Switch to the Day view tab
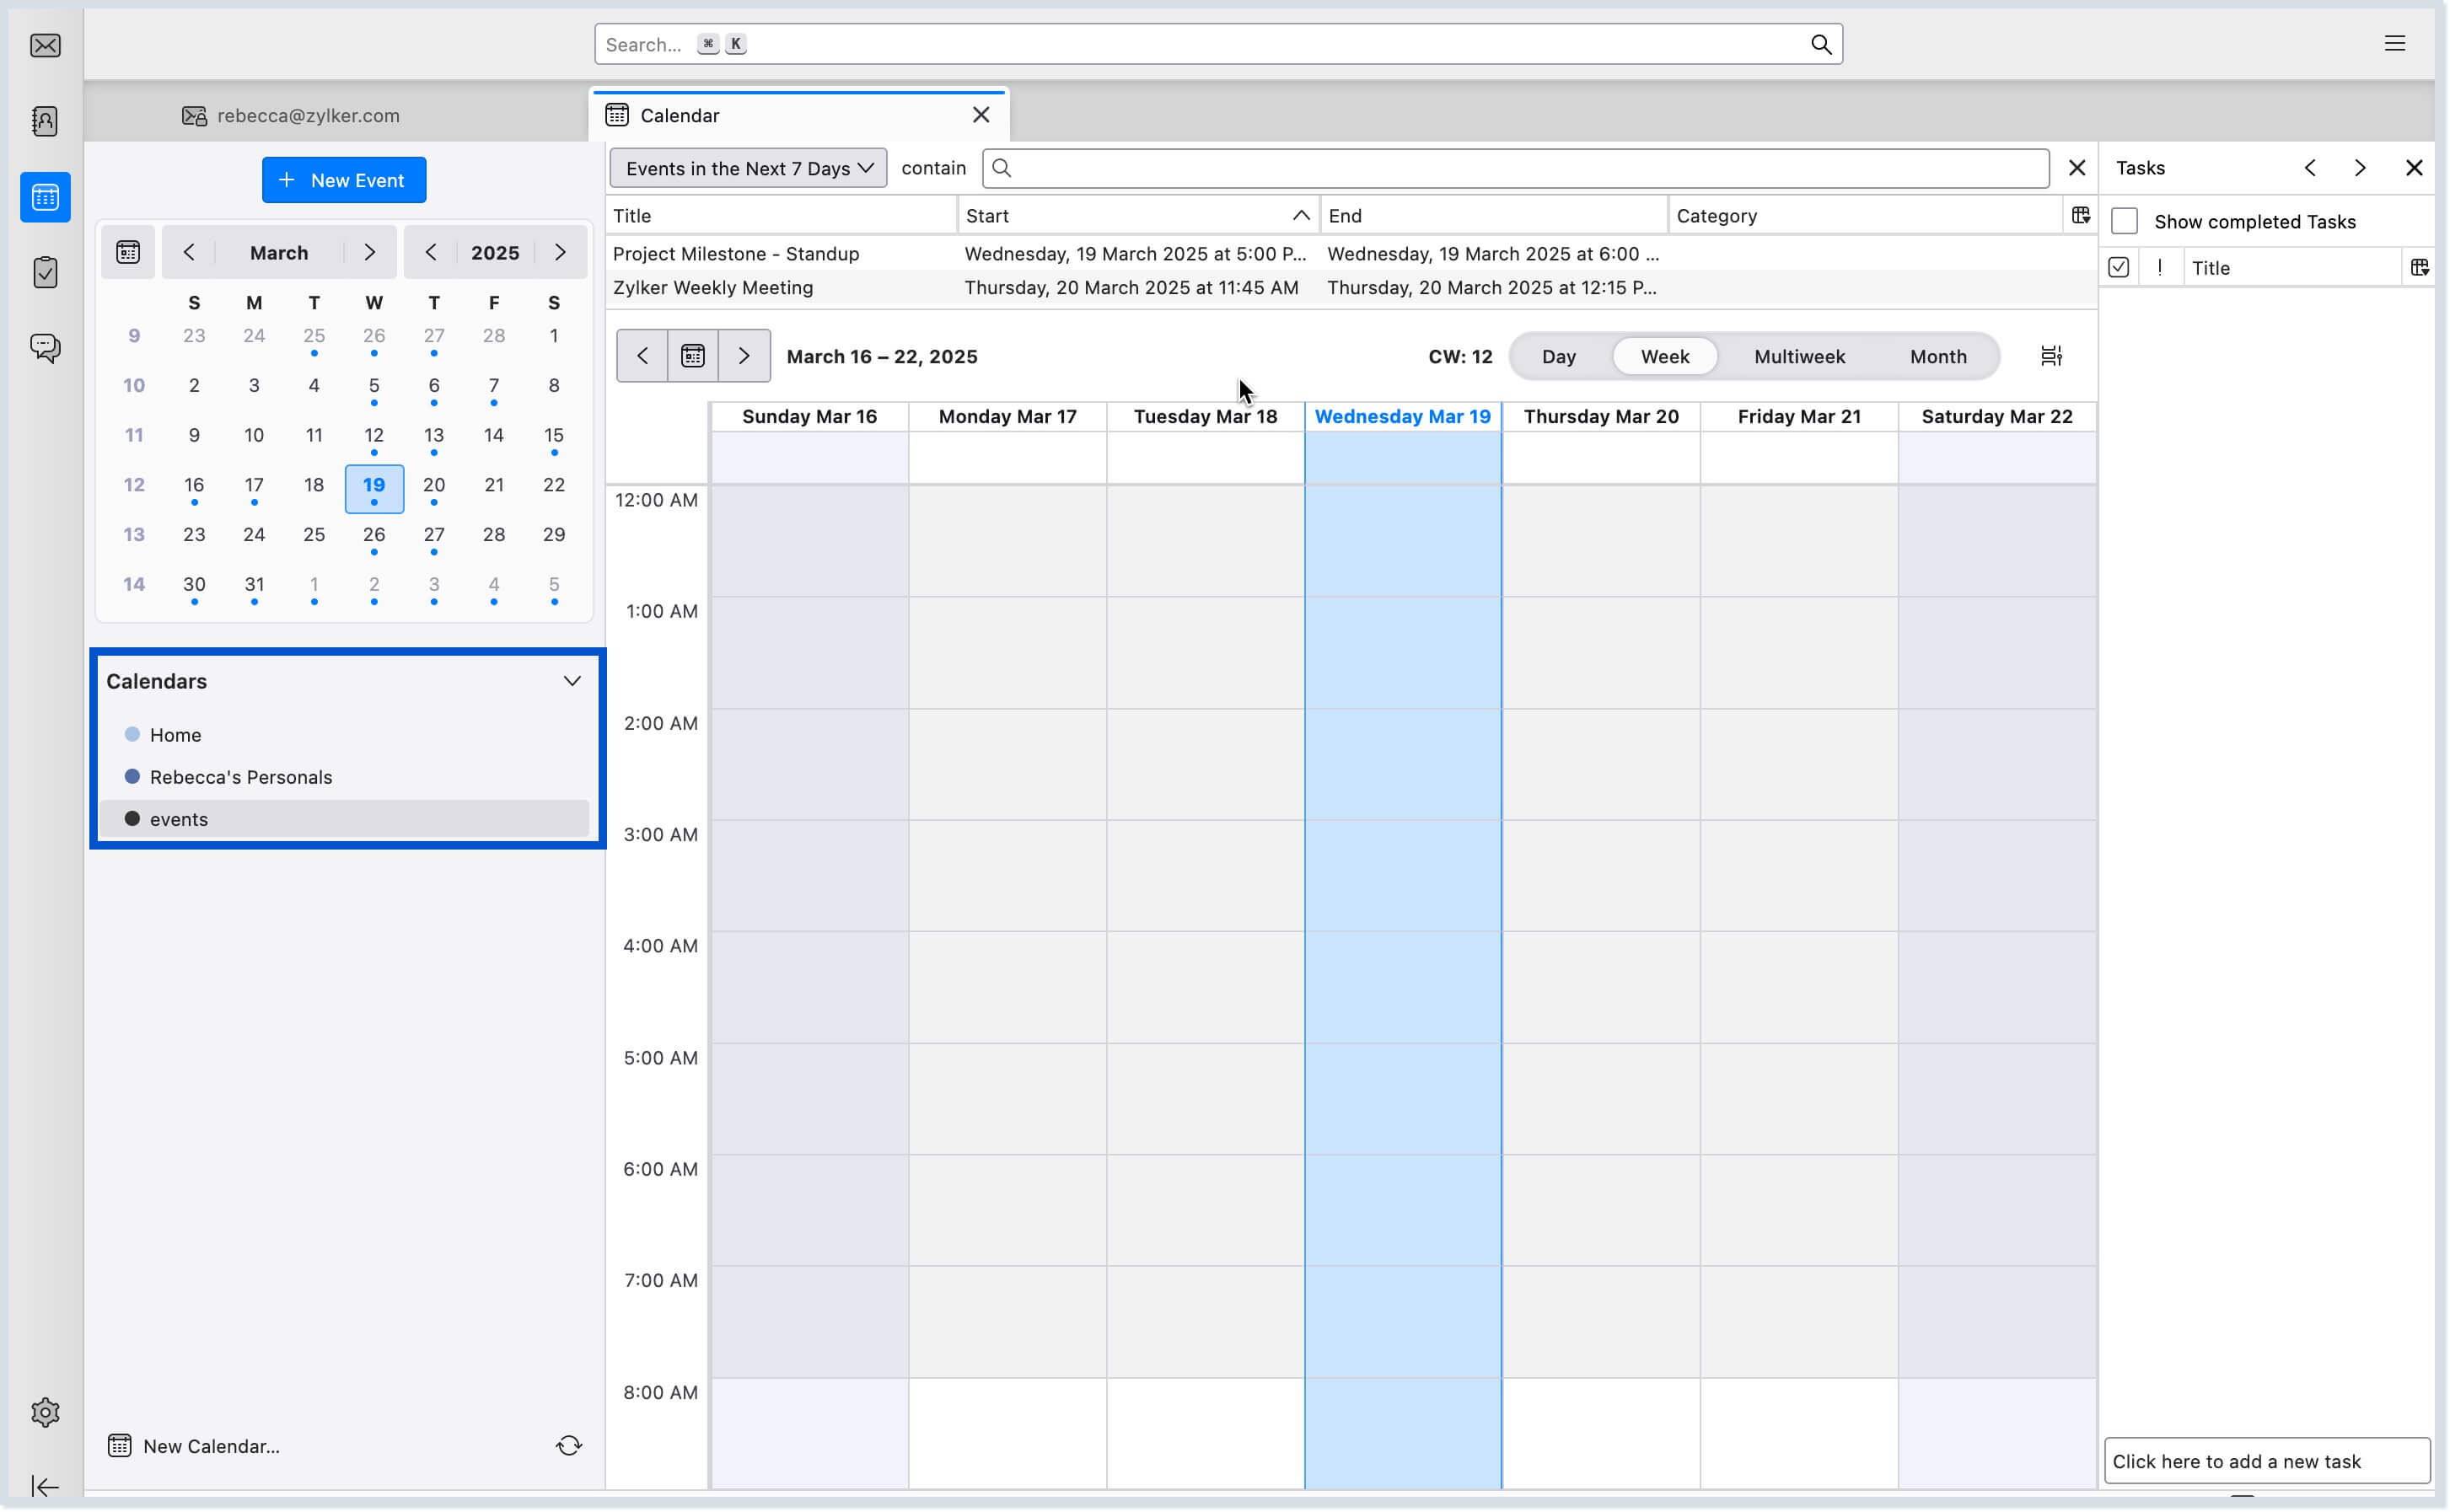Image resolution: width=2450 pixels, height=1512 pixels. [x=1558, y=356]
